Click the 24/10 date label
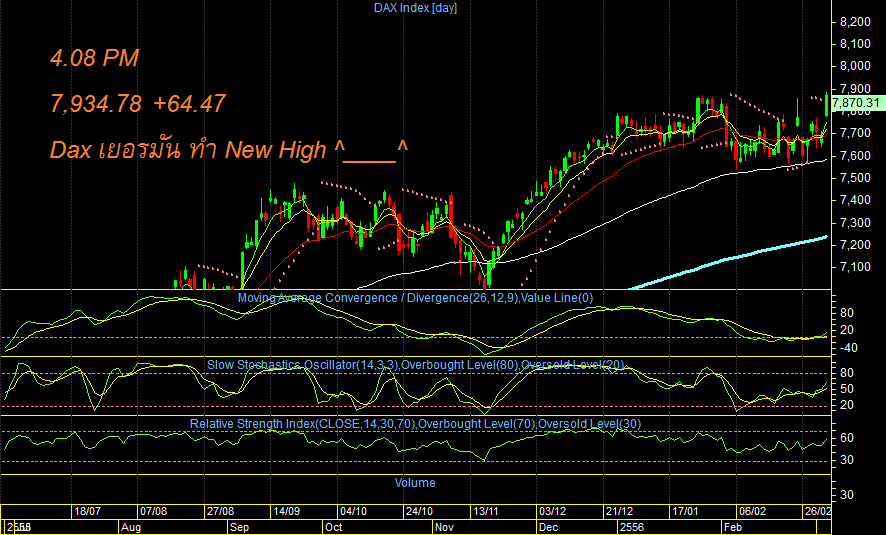886x535 pixels. click(x=419, y=511)
